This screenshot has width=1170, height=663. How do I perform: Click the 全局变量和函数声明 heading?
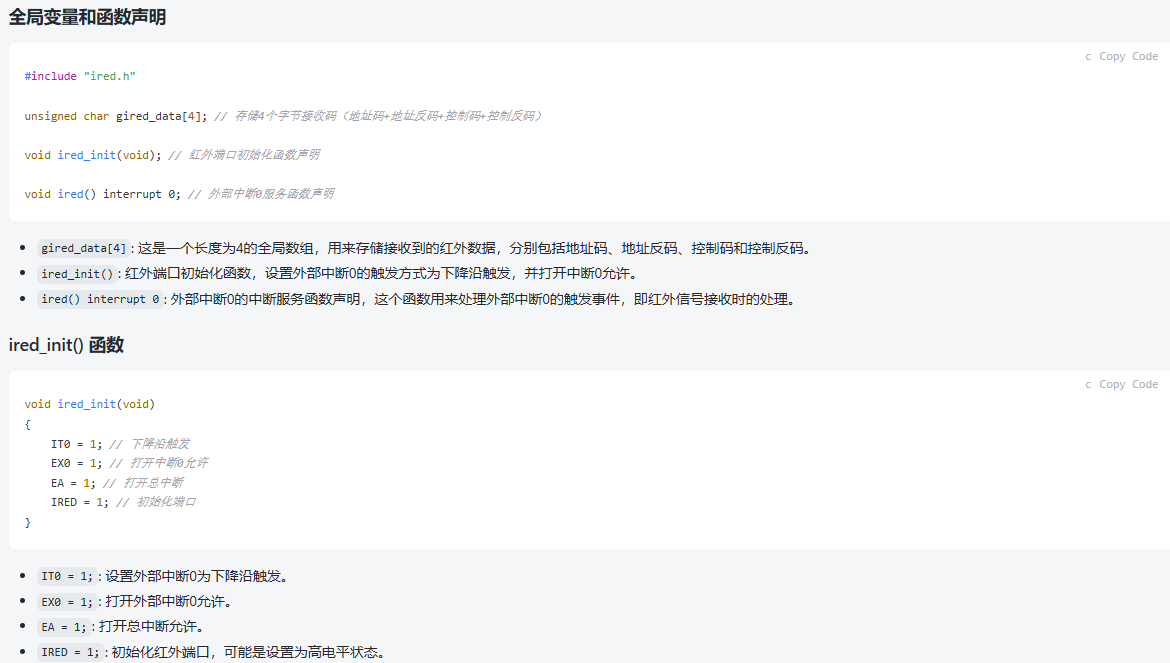(x=87, y=17)
